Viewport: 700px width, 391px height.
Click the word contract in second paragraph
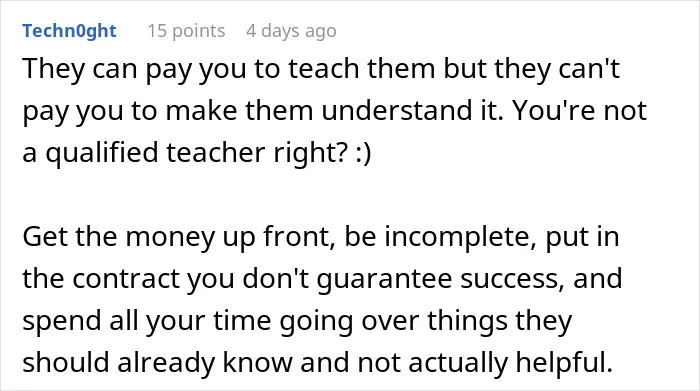(x=125, y=279)
